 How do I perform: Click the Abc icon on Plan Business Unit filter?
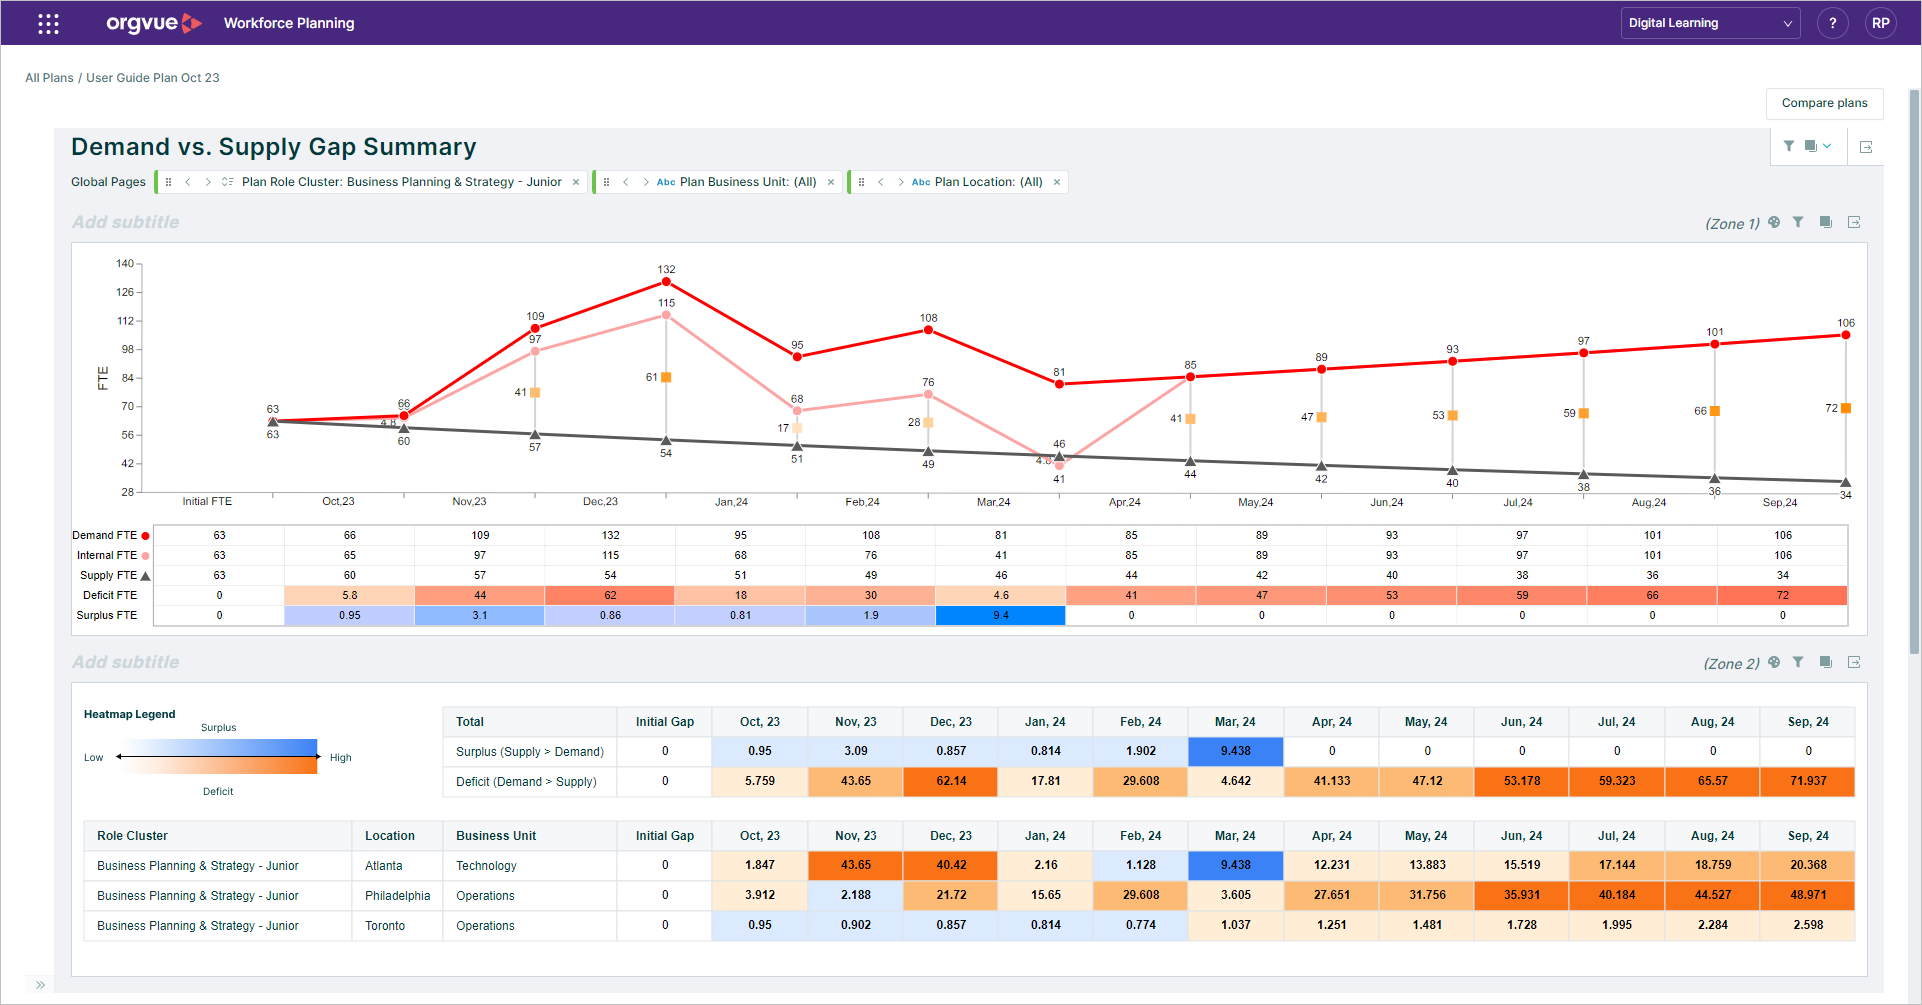click(x=666, y=181)
